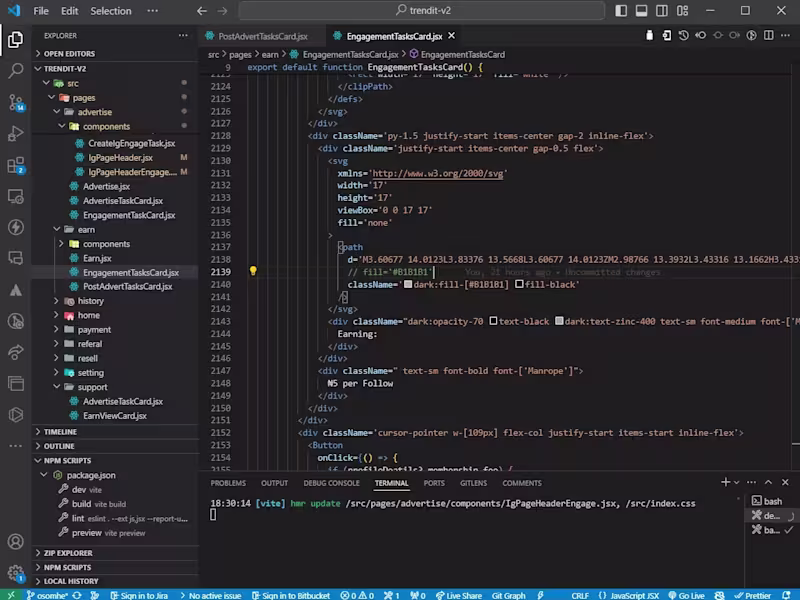Image resolution: width=800 pixels, height=600 pixels.
Task: Expand the history folder
Action: point(90,301)
